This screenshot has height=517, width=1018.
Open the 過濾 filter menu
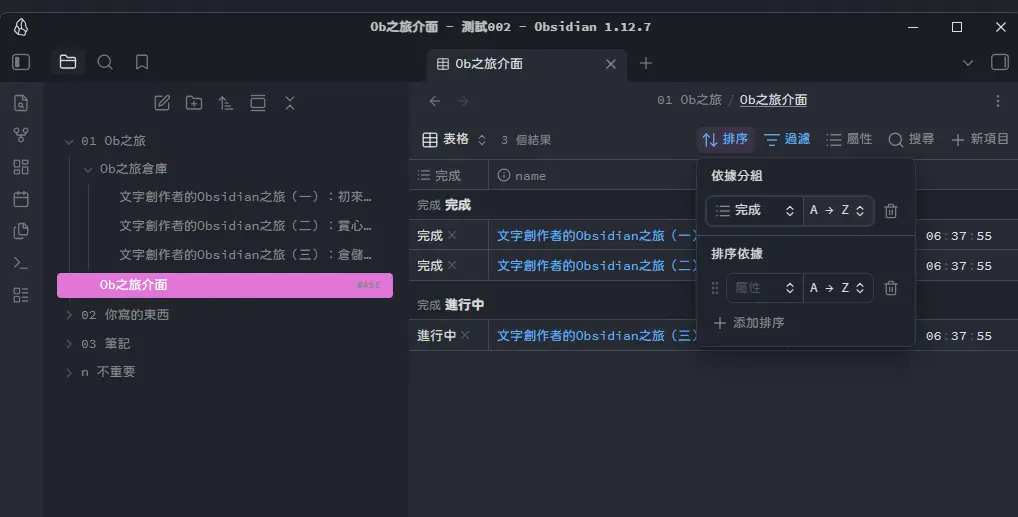pyautogui.click(x=787, y=140)
